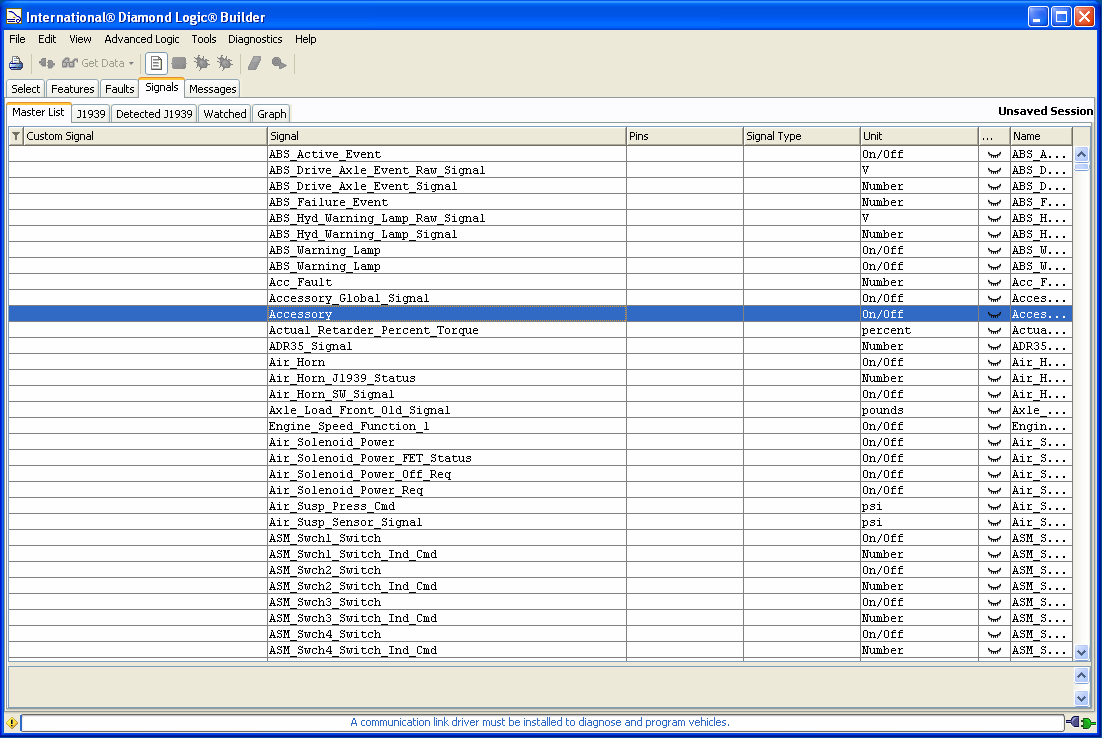Screen dimensions: 1102x738
Task: Click the 'pounds' unit cell
Action: [919, 410]
